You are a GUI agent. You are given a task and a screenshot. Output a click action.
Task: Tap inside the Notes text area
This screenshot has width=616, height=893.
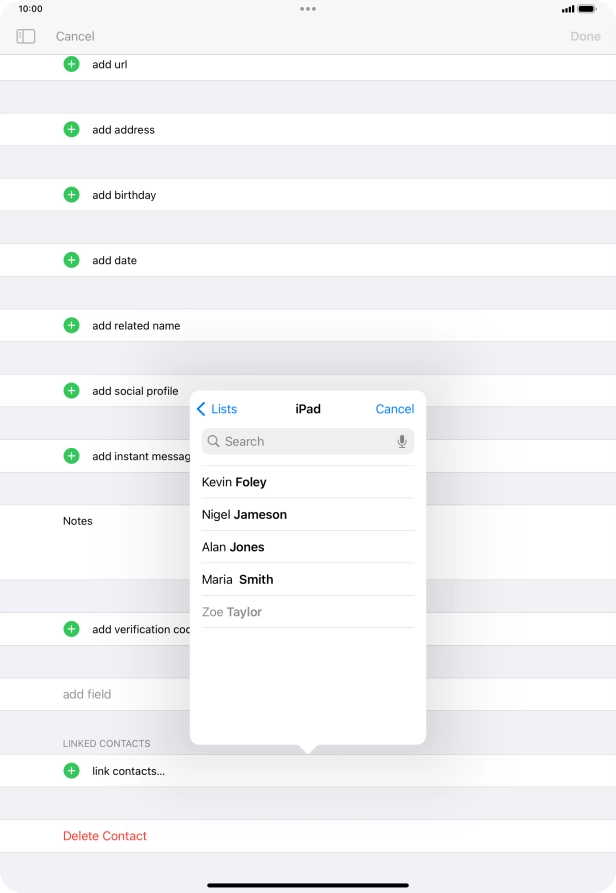(120, 545)
